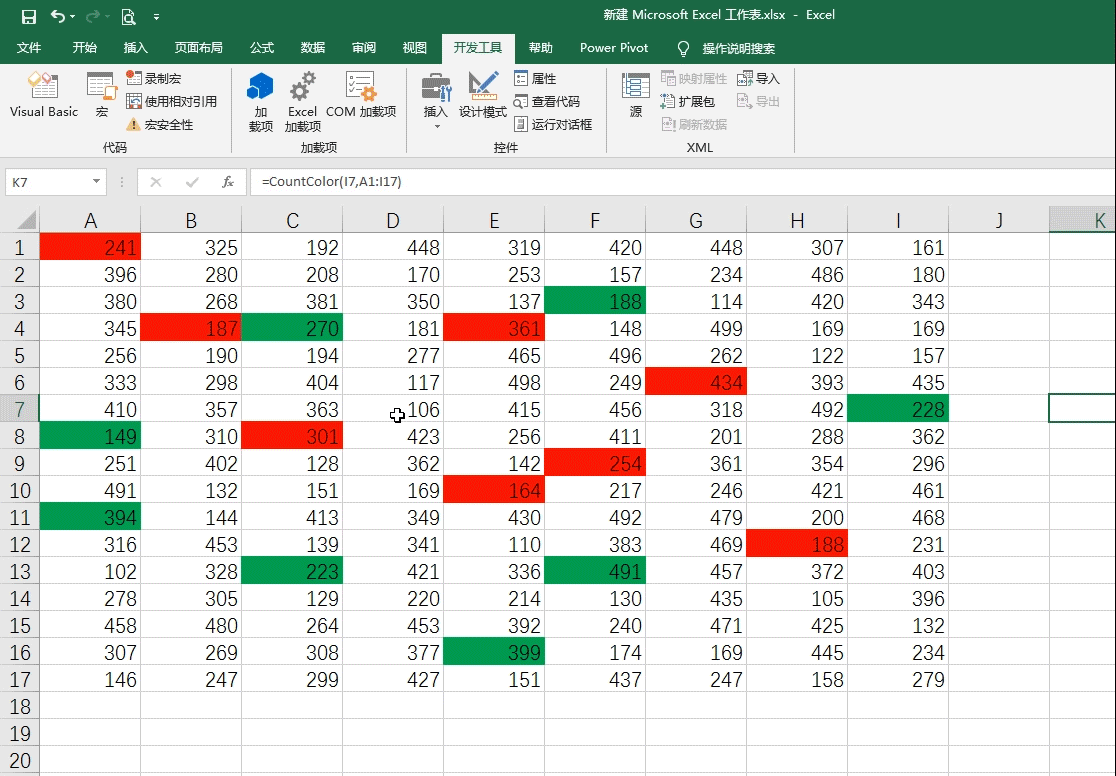Open the 宏 (Macros) dialog

click(x=102, y=94)
